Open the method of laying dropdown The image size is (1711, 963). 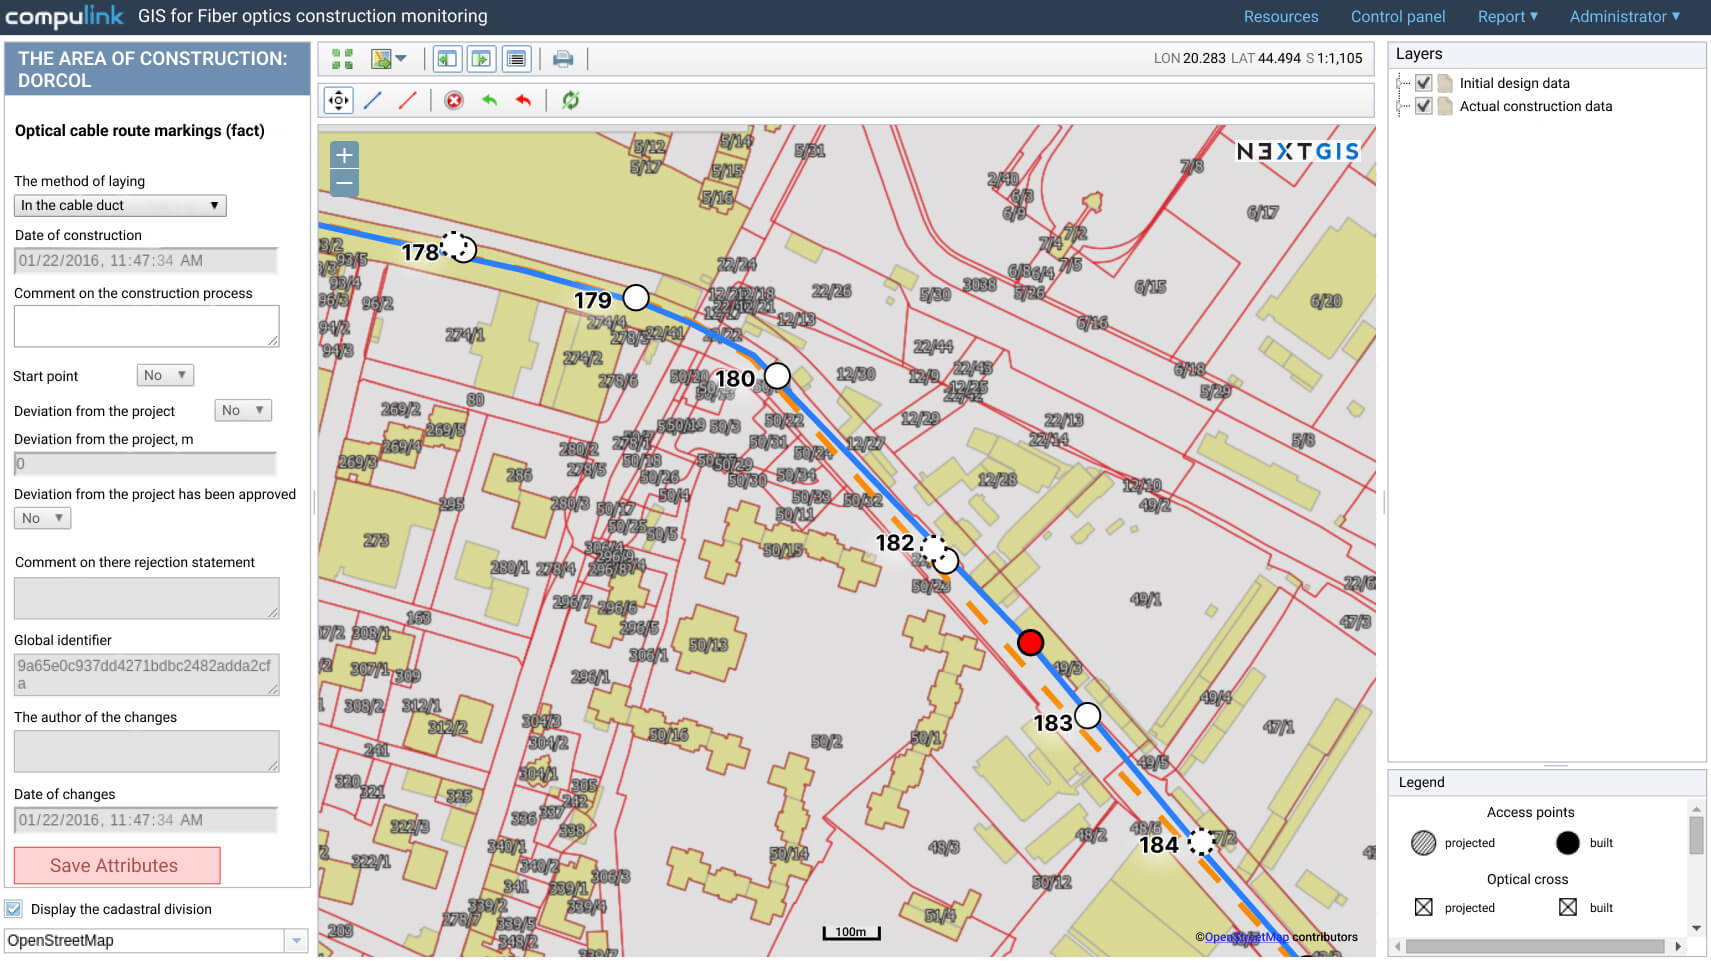pos(119,205)
